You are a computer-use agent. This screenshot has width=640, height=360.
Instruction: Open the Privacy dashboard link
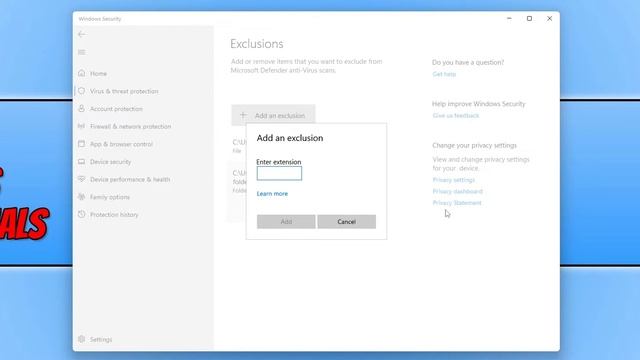457,191
